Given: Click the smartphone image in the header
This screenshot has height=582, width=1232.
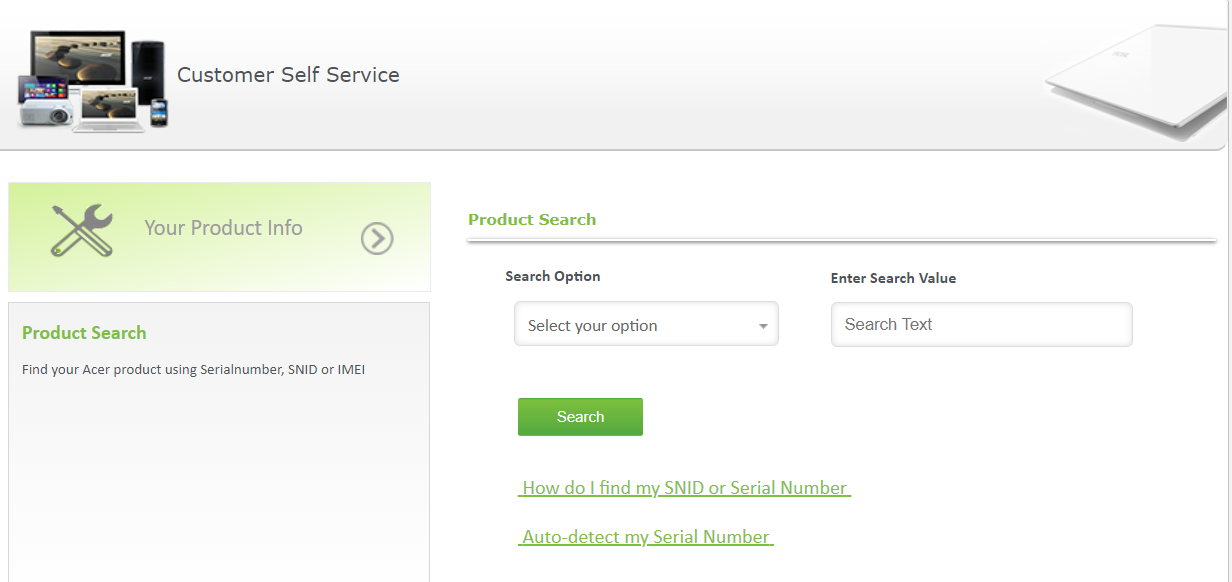Looking at the screenshot, I should click(159, 113).
